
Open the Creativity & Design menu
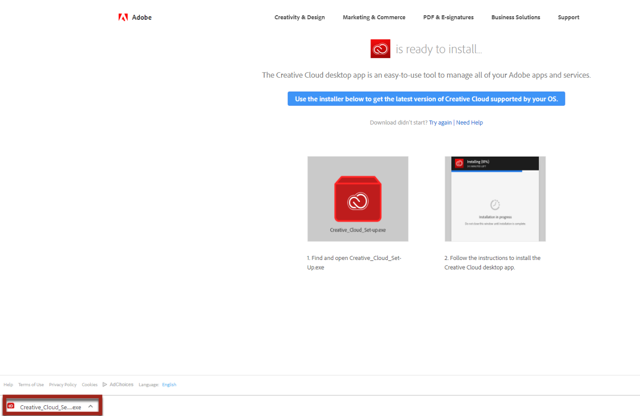coord(299,17)
